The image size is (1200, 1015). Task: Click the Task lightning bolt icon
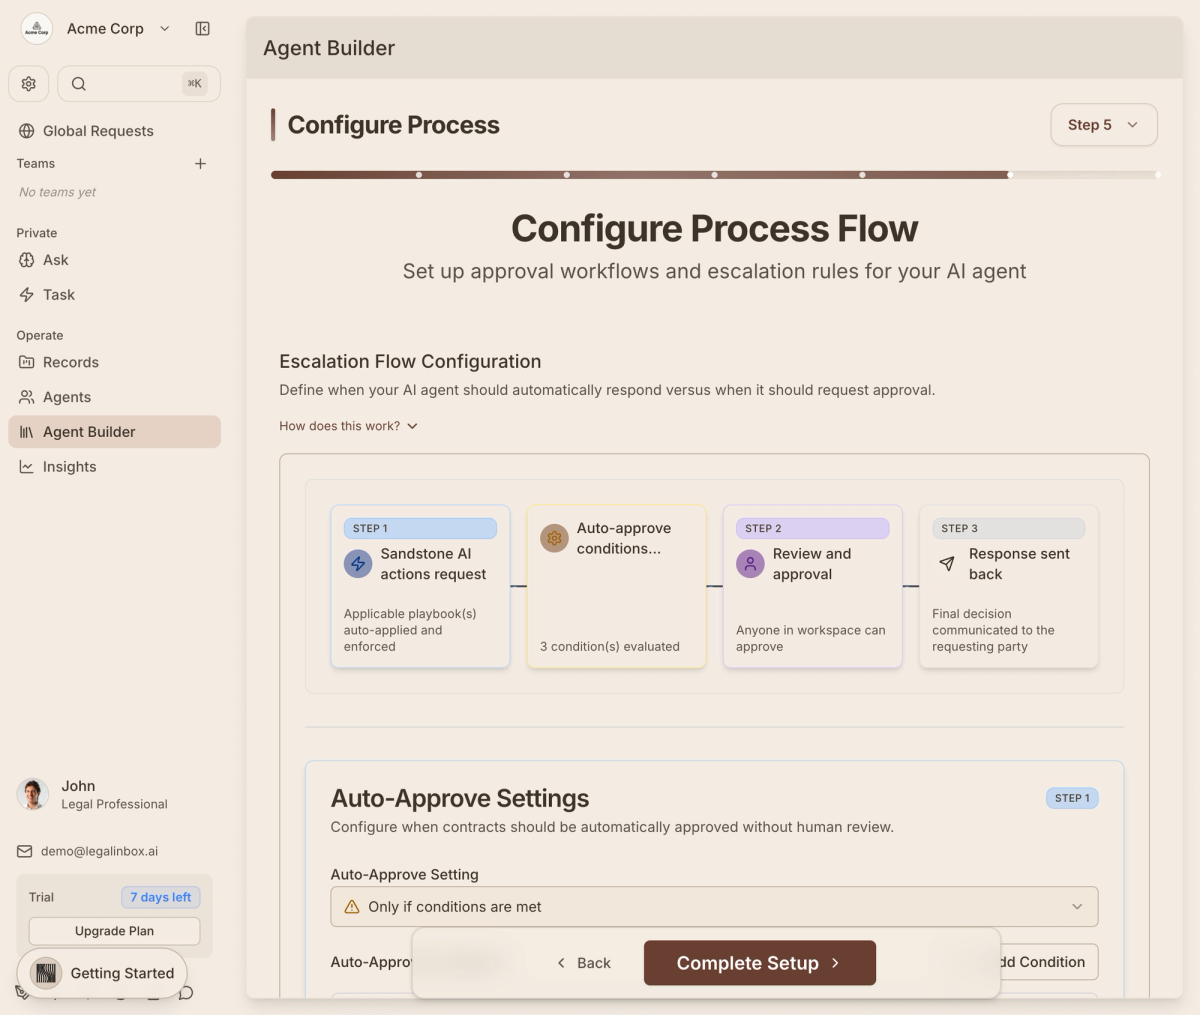(x=27, y=295)
